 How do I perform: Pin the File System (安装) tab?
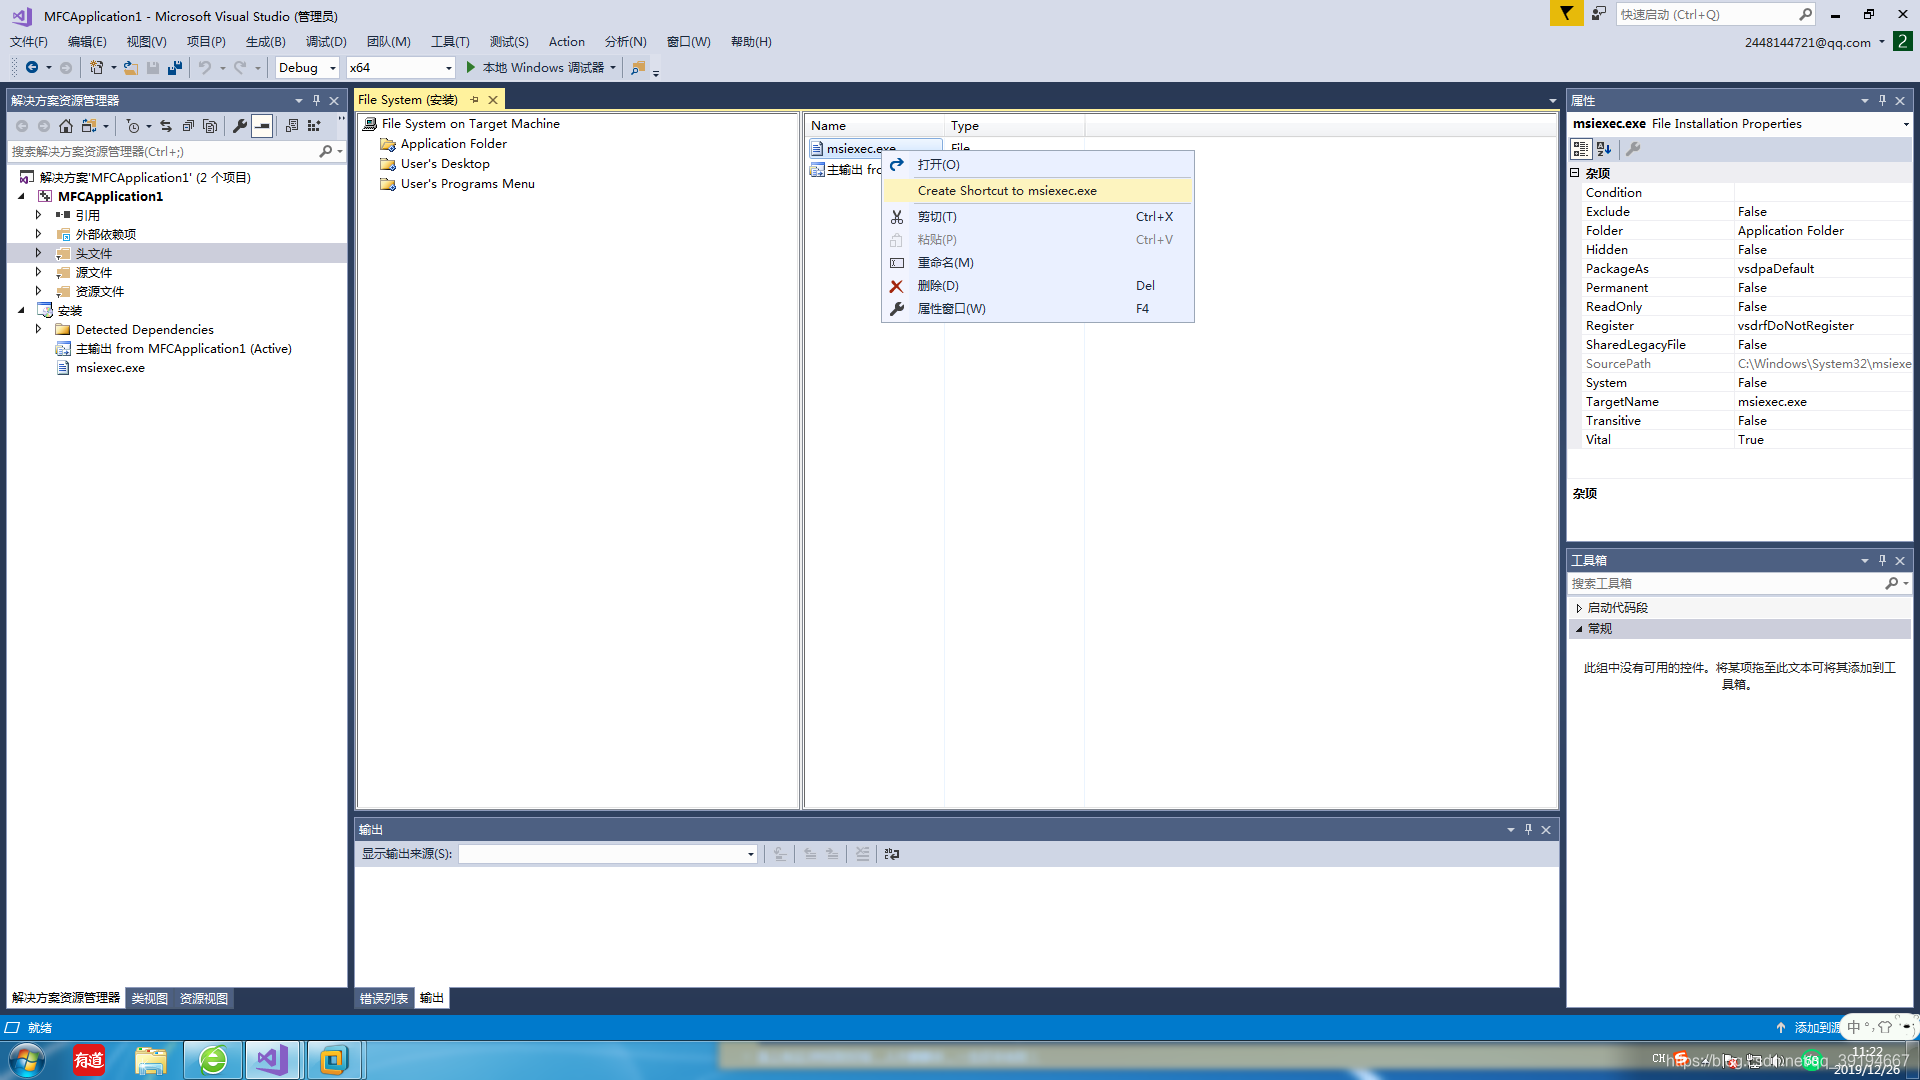[475, 100]
